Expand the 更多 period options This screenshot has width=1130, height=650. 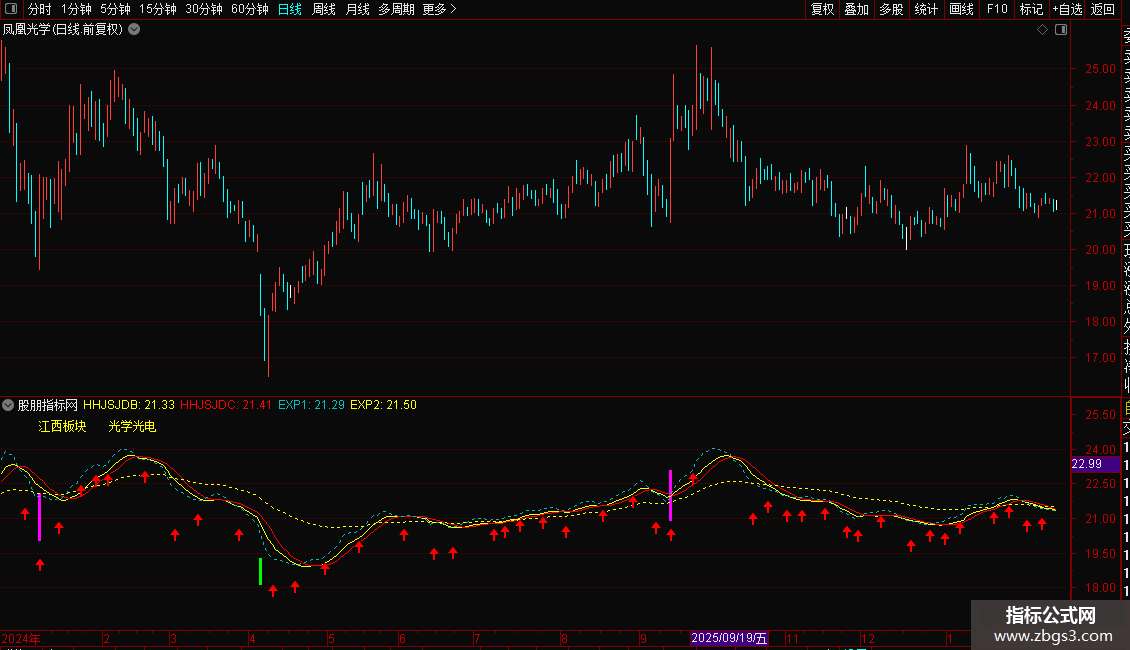click(440, 9)
